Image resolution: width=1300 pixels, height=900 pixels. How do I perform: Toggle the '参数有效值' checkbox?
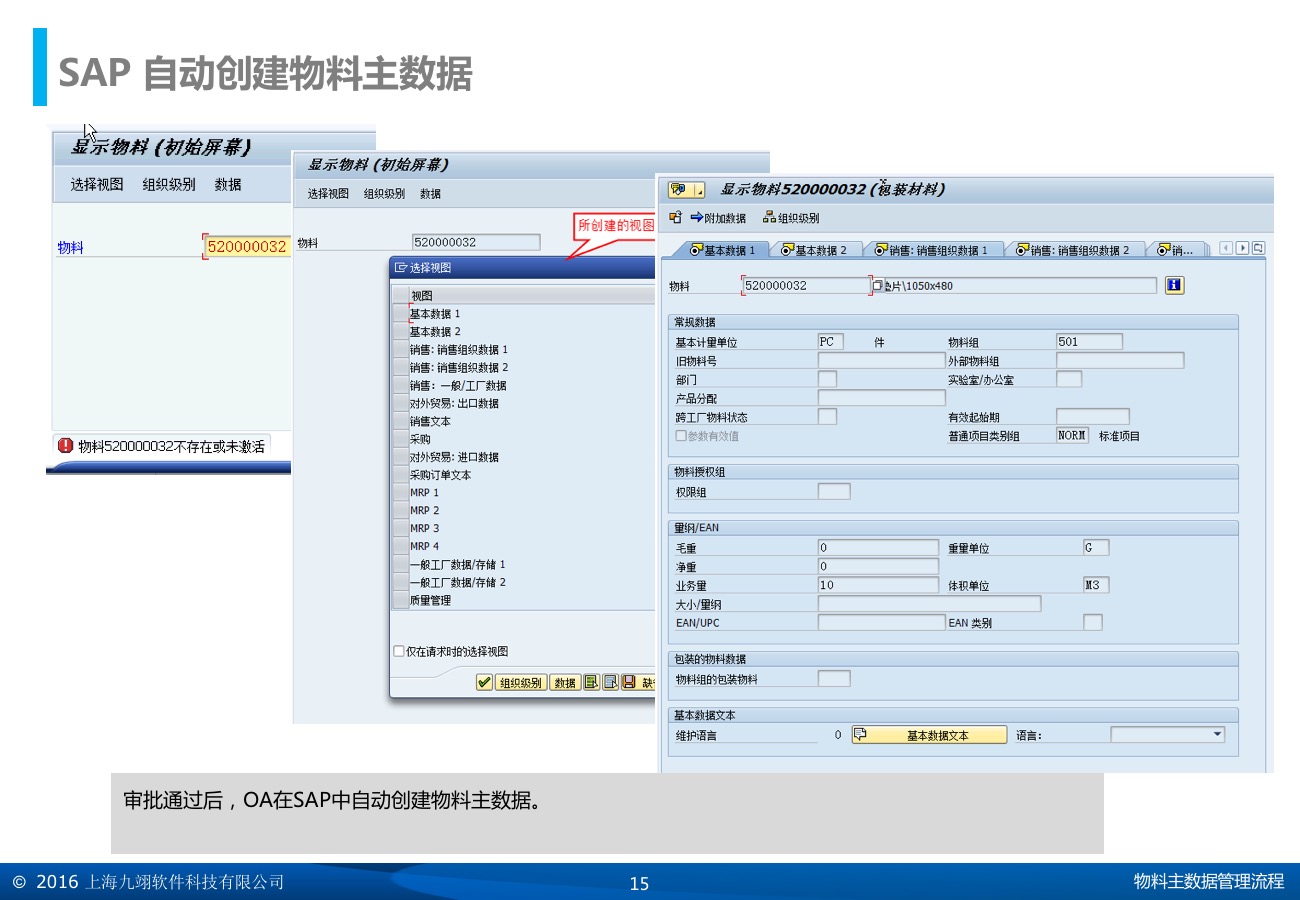click(681, 436)
